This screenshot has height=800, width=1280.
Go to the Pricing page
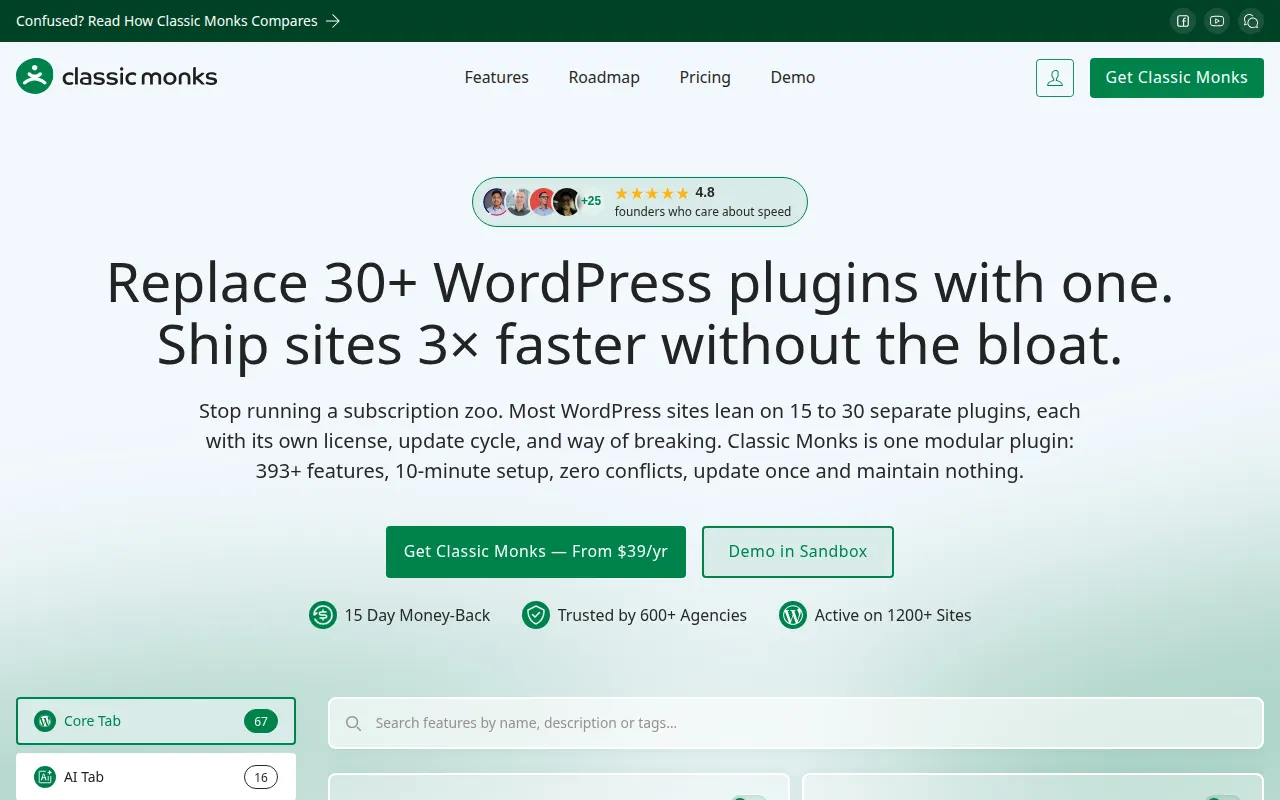(x=705, y=77)
